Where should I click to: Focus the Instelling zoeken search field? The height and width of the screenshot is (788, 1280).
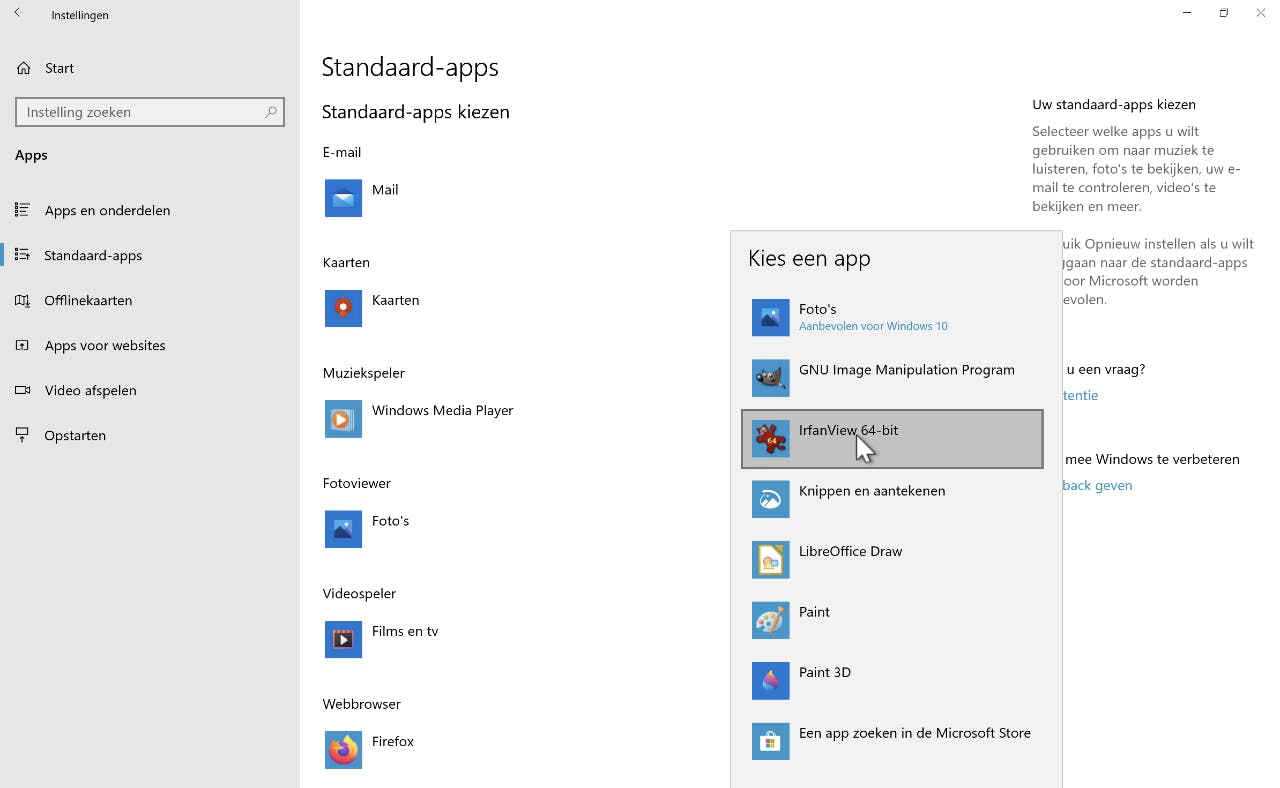click(150, 112)
